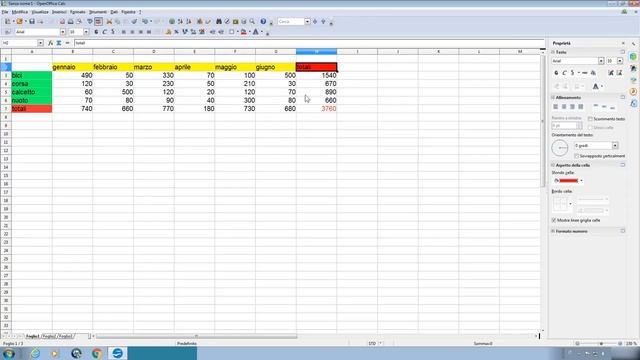Open font name dropdown in Proprietà sidebar
Screen dimensions: 640x360
click(x=601, y=61)
